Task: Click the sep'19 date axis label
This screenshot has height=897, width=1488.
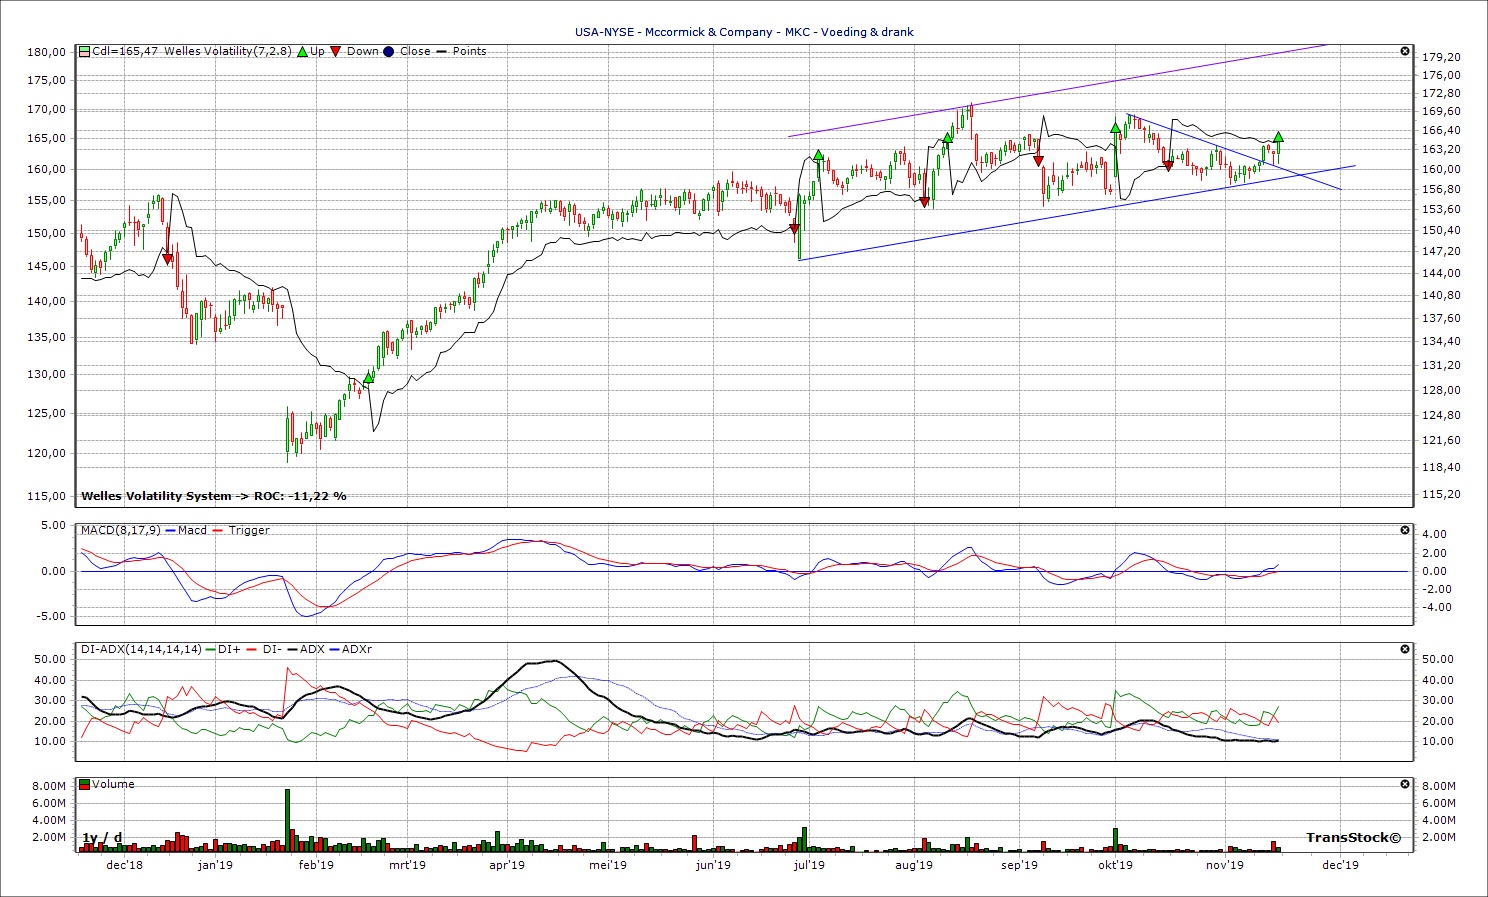Action: point(1019,865)
